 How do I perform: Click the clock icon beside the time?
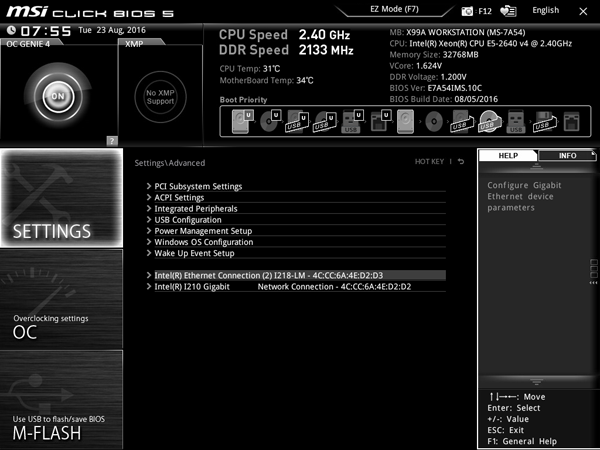point(11,30)
